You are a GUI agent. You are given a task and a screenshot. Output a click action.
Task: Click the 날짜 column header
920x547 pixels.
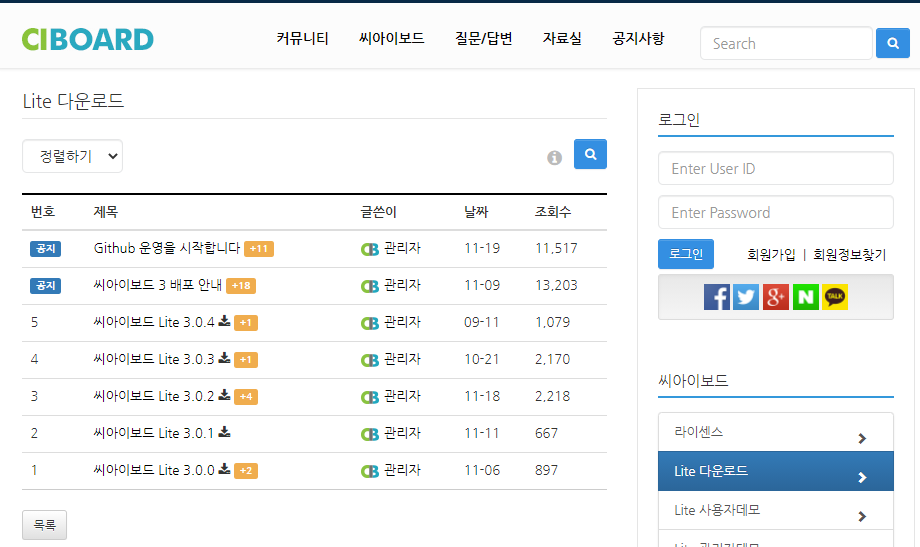476,212
